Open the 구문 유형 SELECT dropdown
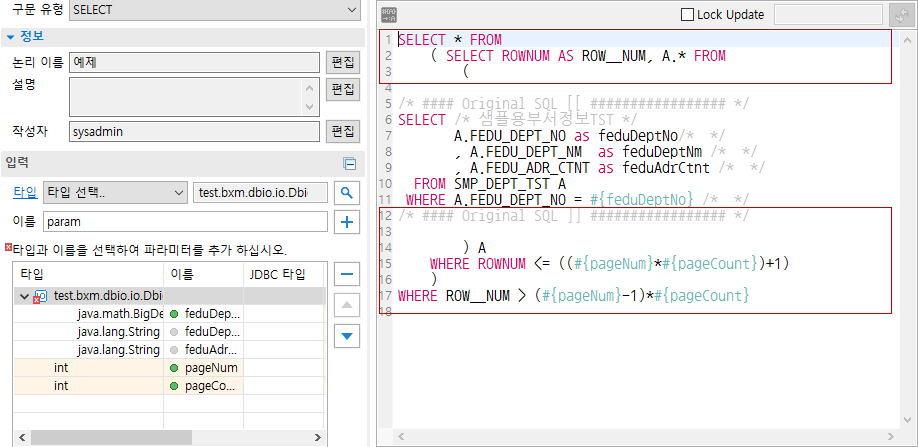918x447 pixels. pyautogui.click(x=215, y=9)
